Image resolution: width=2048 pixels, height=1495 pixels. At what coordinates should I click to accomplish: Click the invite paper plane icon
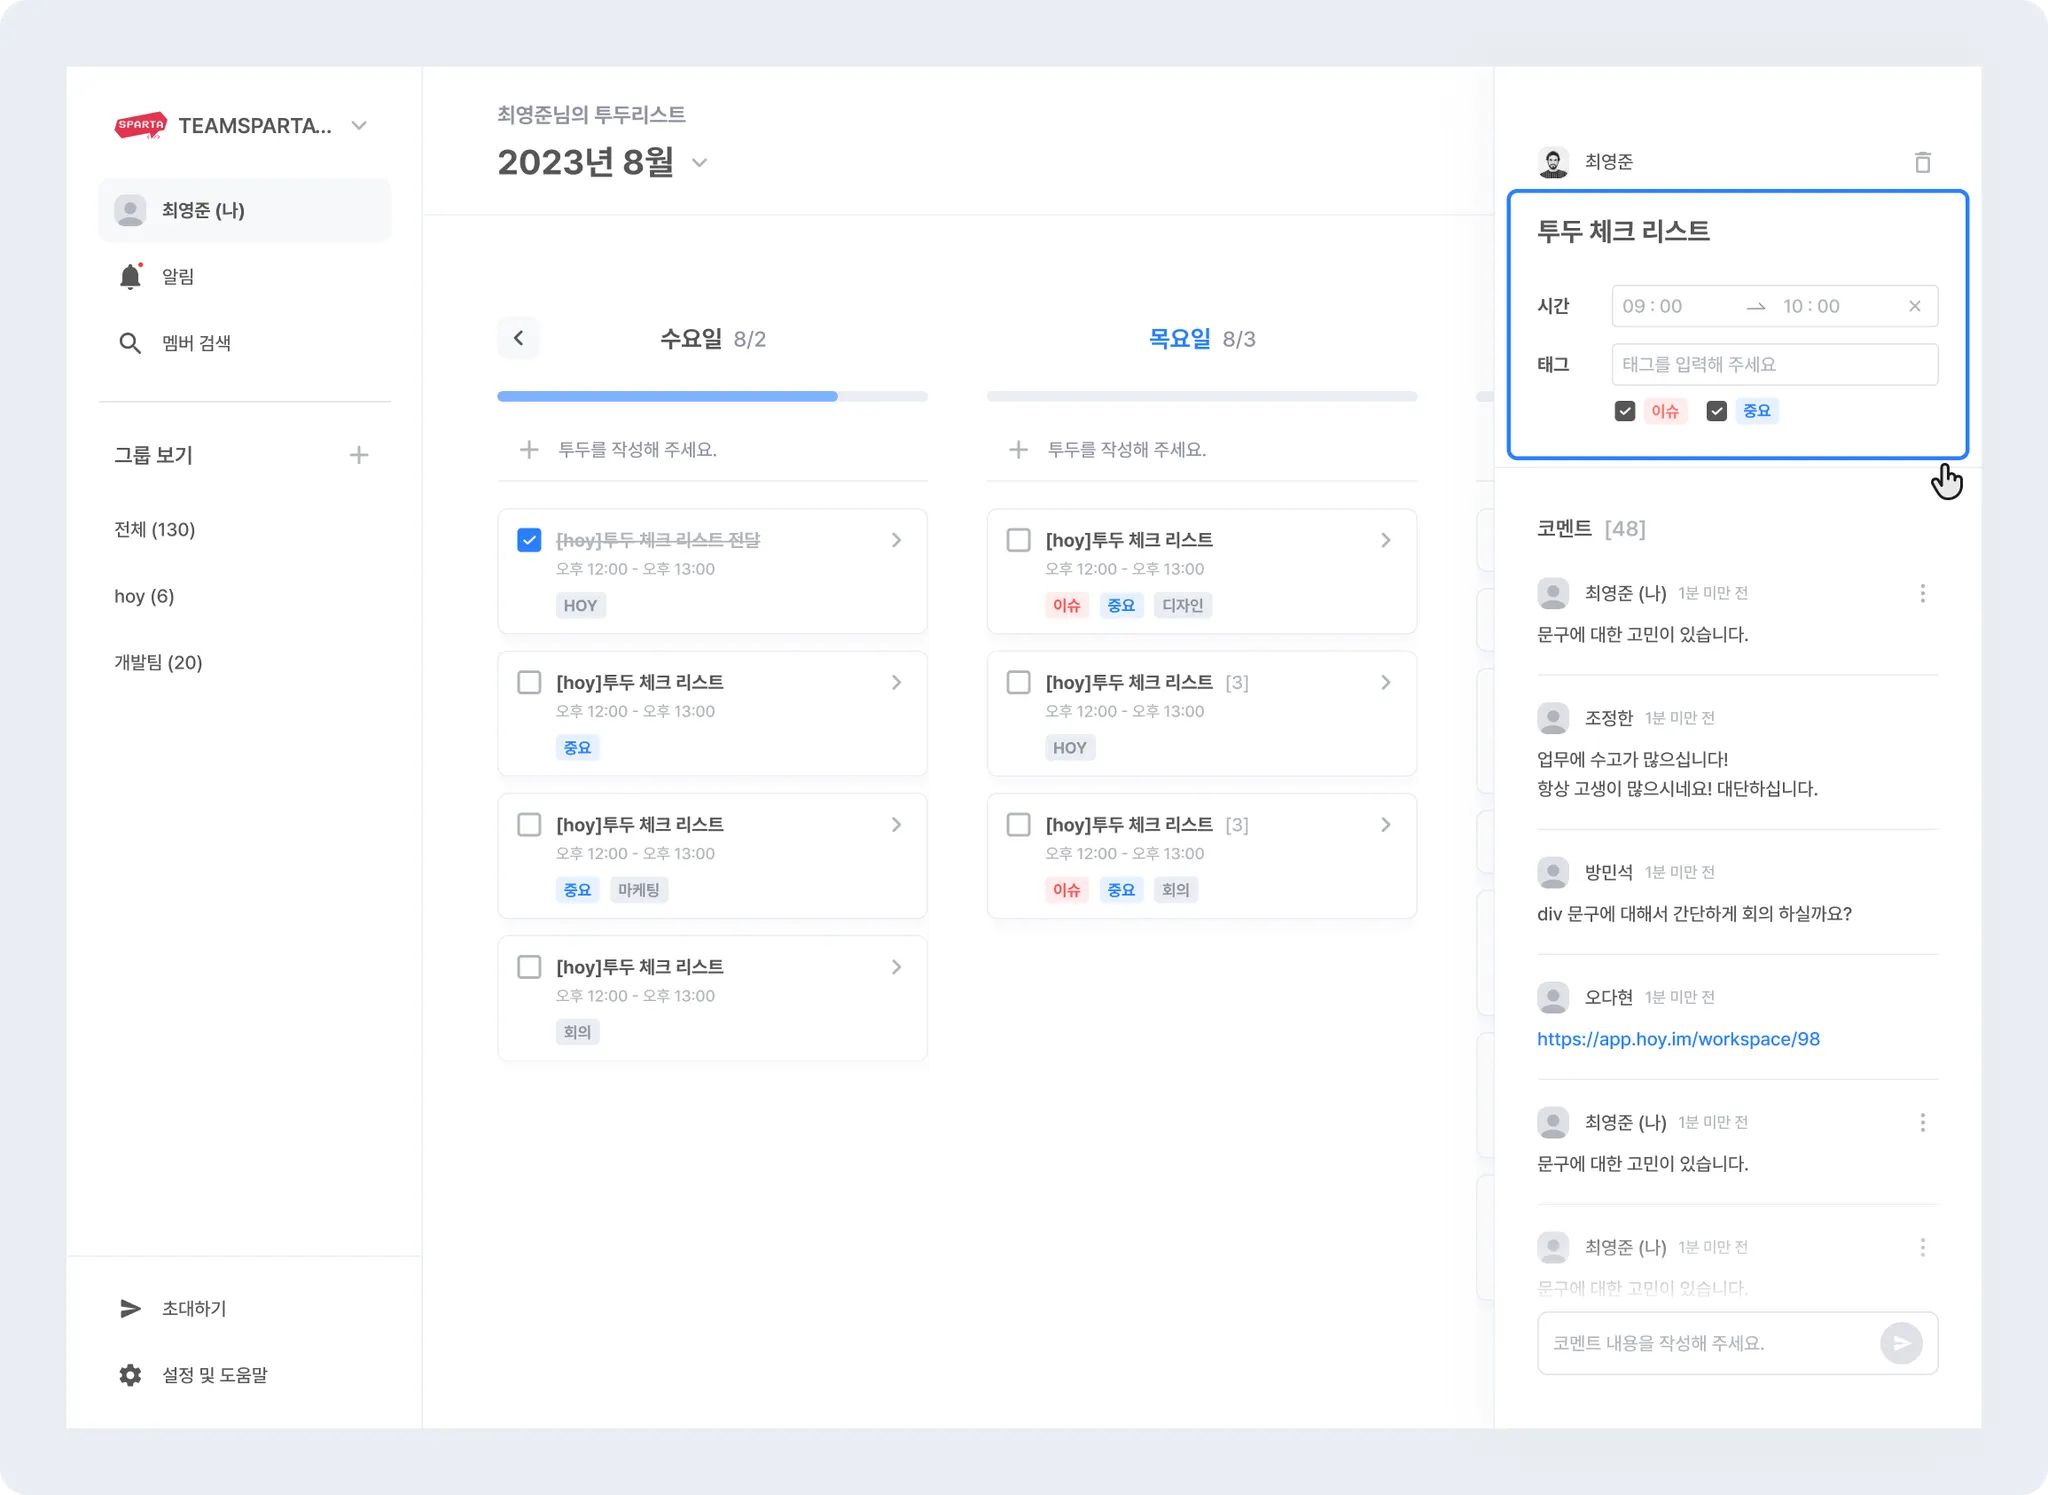pos(130,1309)
